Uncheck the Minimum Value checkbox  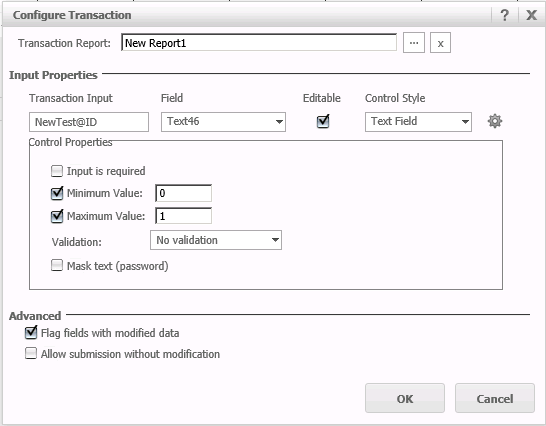tap(57, 193)
